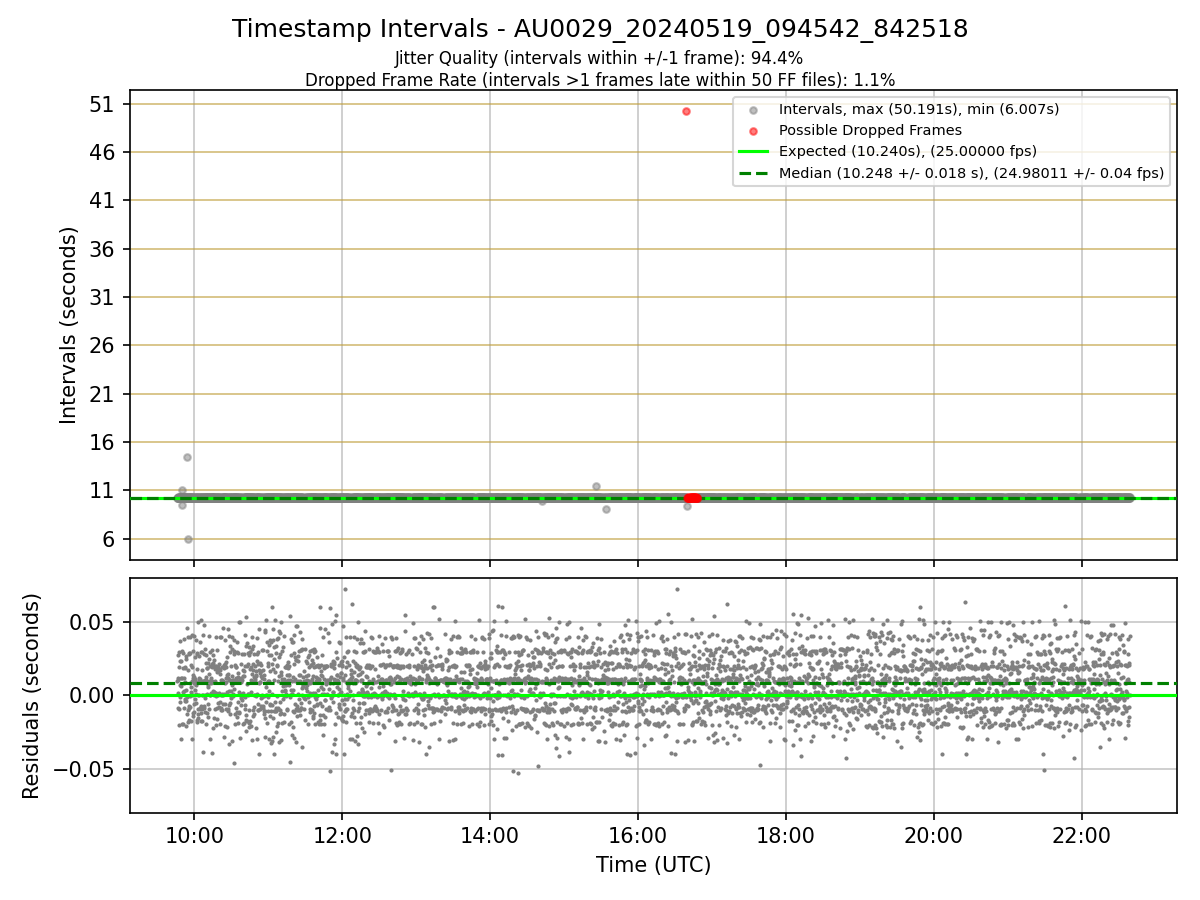This screenshot has width=1200, height=900.
Task: Click the solid green line sample in legend
Action: tap(754, 152)
